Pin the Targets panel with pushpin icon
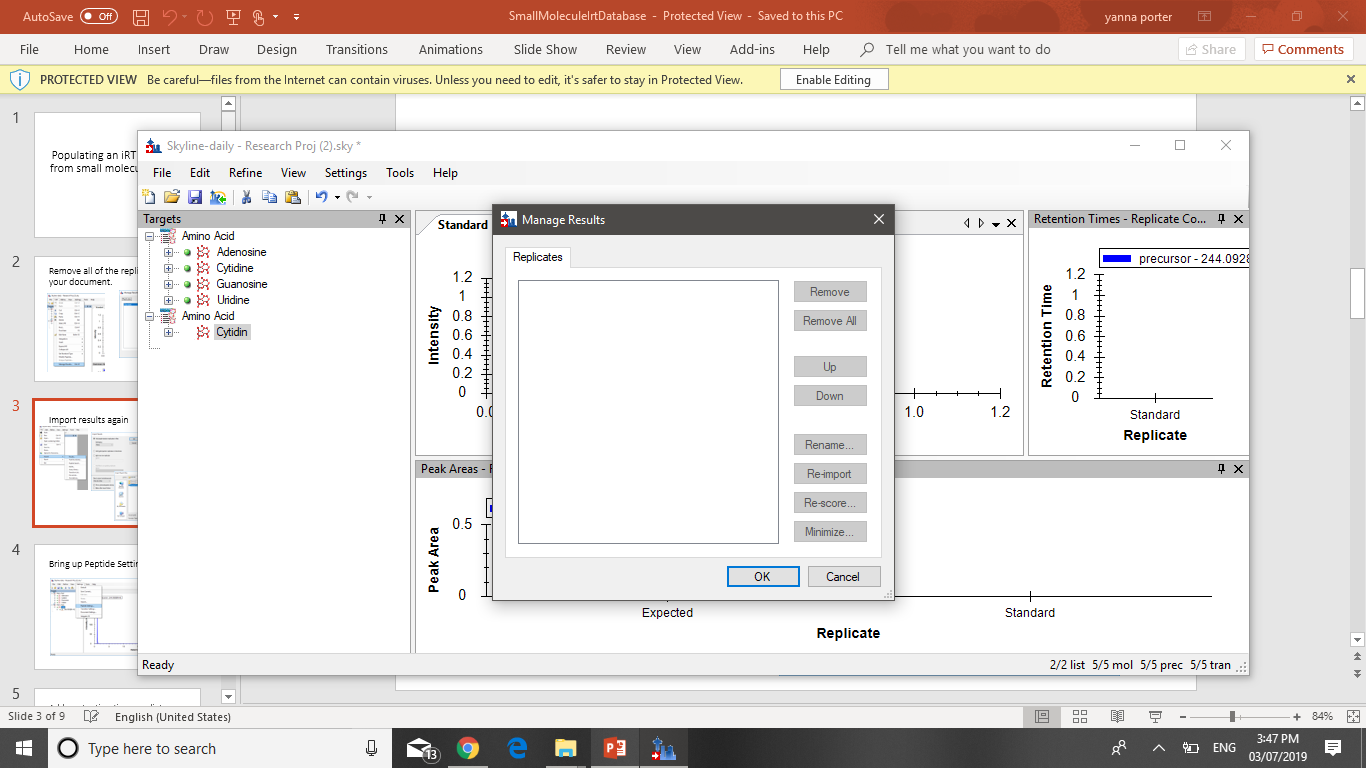 382,219
